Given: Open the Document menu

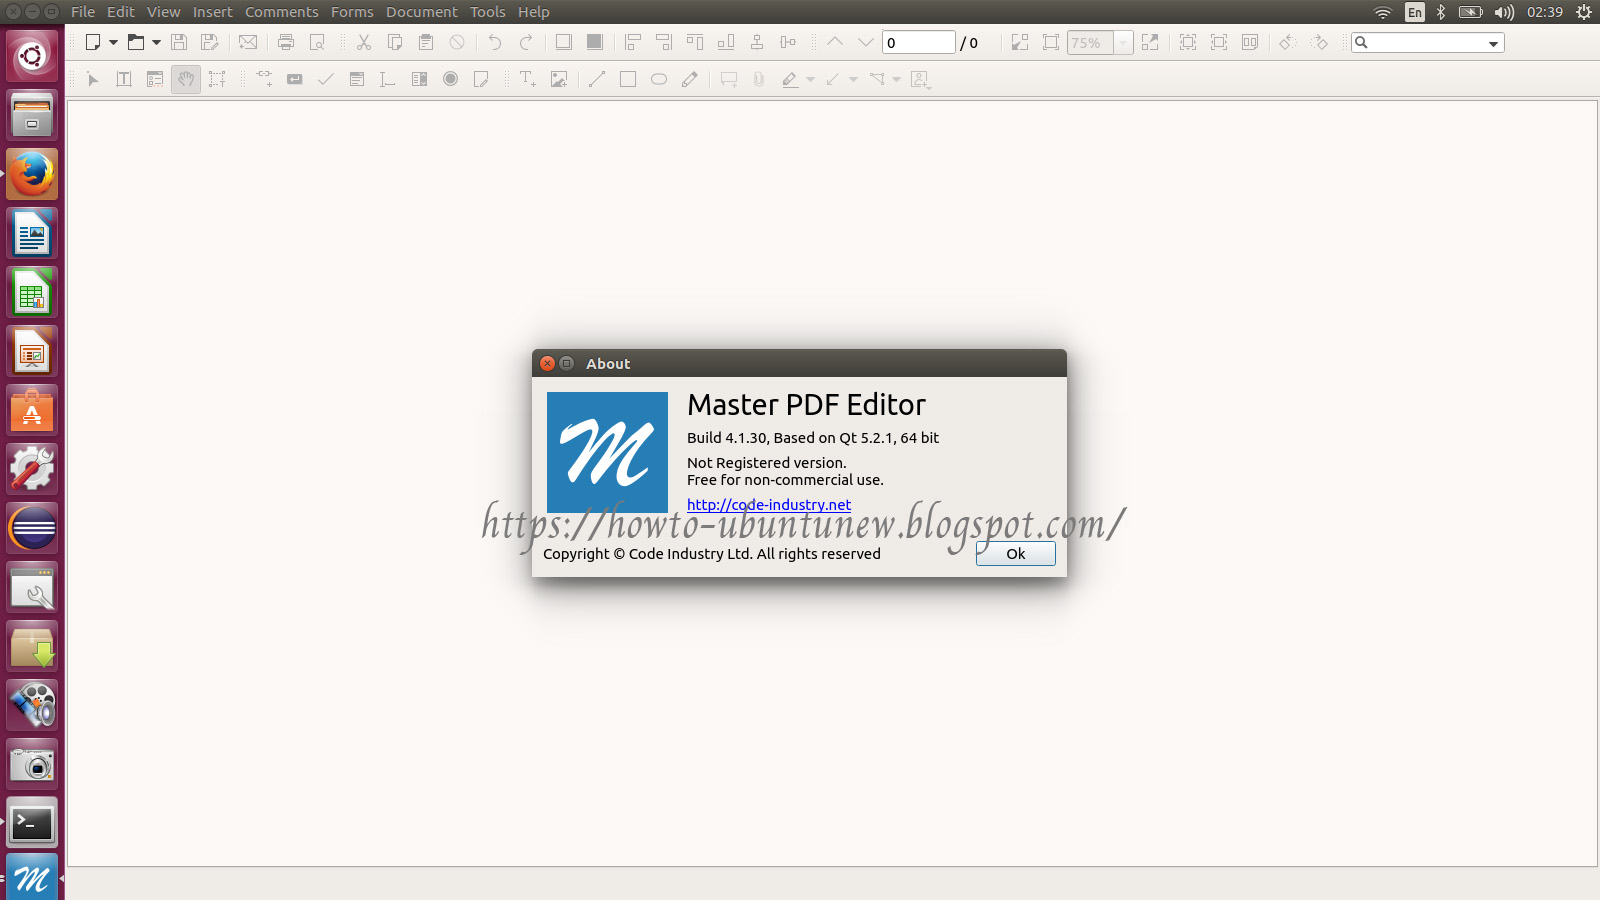Looking at the screenshot, I should click(x=421, y=12).
